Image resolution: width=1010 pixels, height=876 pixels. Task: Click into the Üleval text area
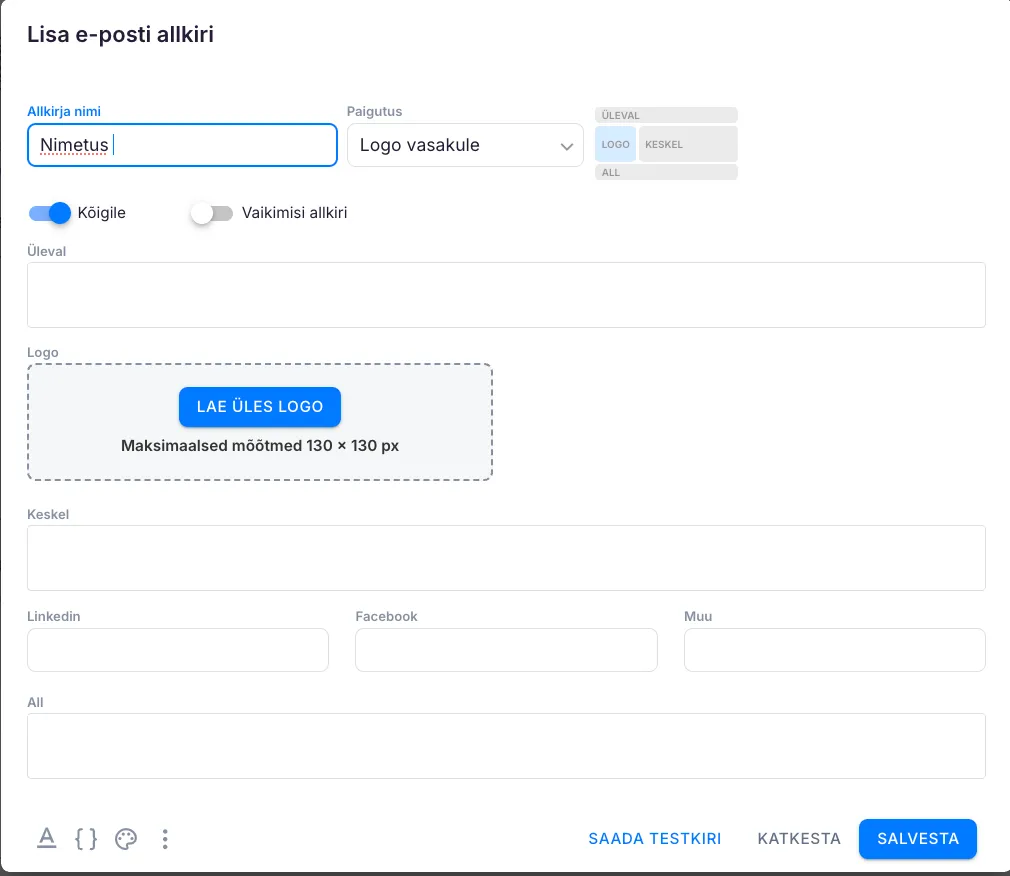(506, 295)
